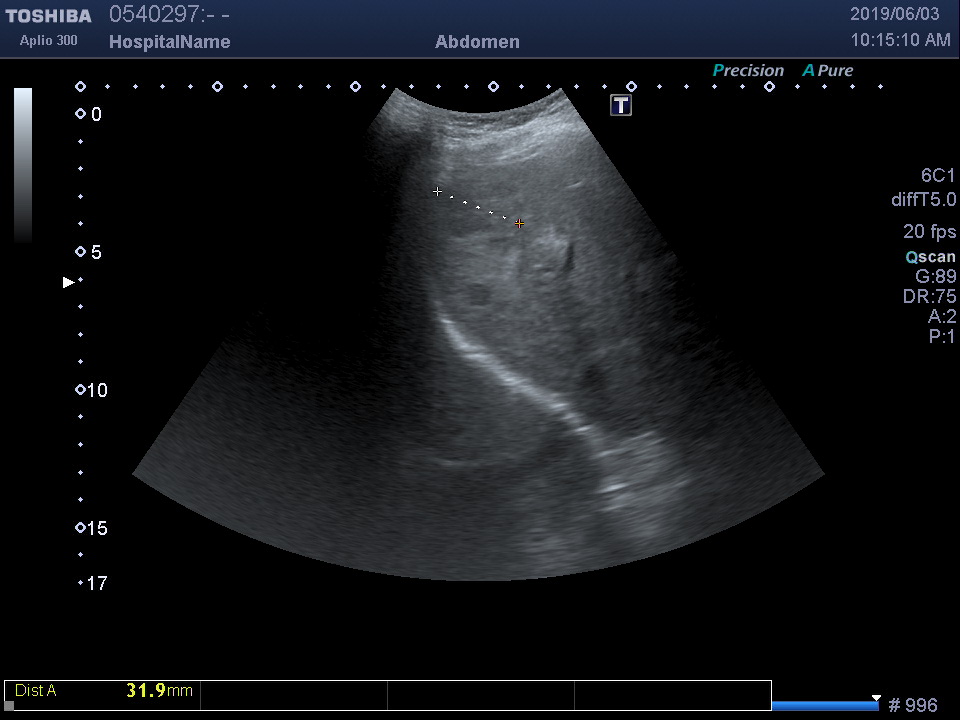Screen dimensions: 960x720
Task: Open the Abdomen exam preset selector
Action: [477, 42]
